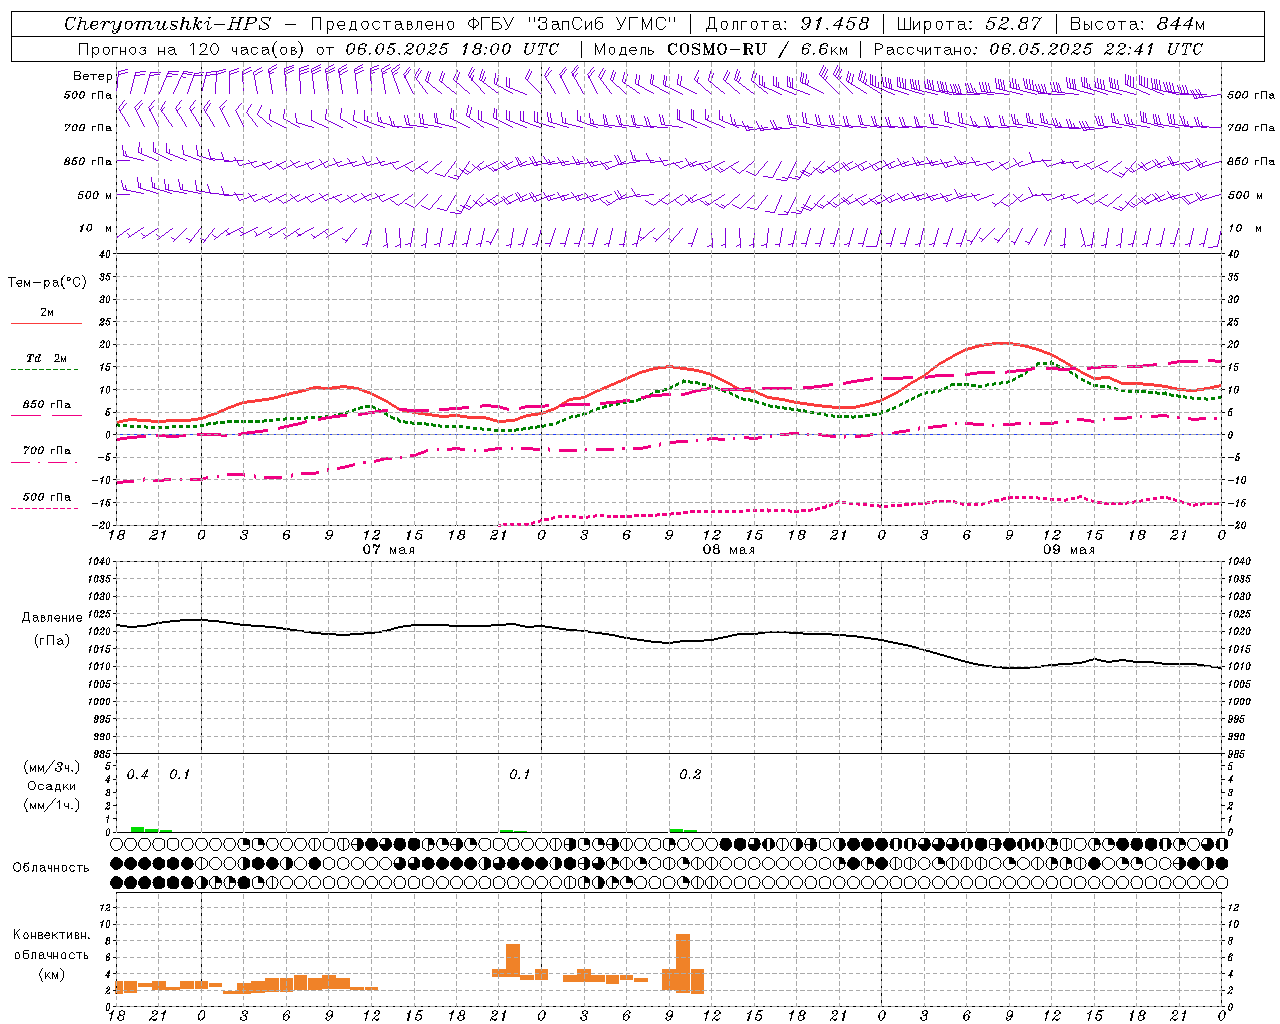Click the Конвективн. convective cloud label
The width and height of the screenshot is (1280, 1024).
click(52, 935)
